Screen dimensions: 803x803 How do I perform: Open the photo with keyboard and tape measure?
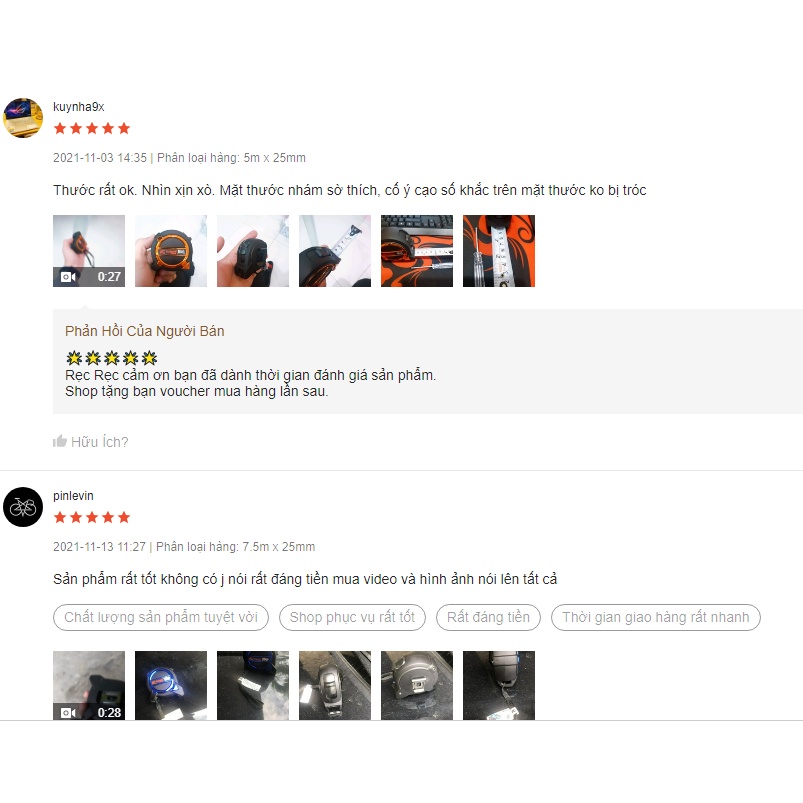(417, 251)
